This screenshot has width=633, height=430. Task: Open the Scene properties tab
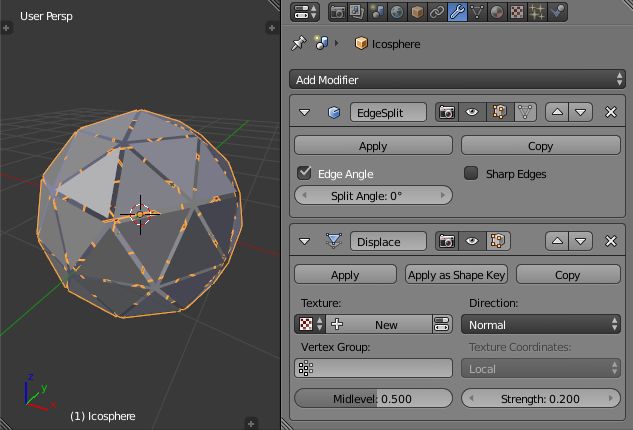pos(377,12)
